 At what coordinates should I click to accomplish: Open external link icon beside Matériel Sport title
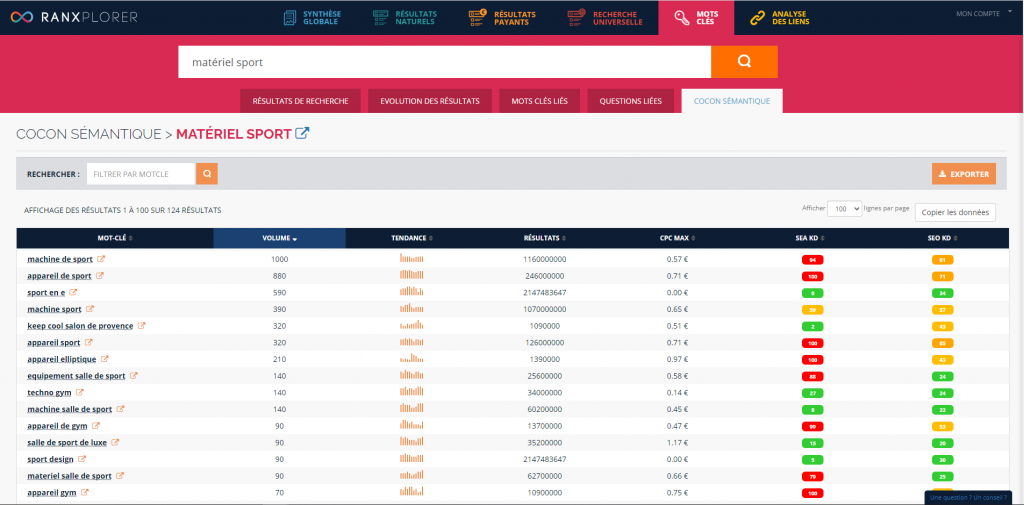[x=302, y=133]
